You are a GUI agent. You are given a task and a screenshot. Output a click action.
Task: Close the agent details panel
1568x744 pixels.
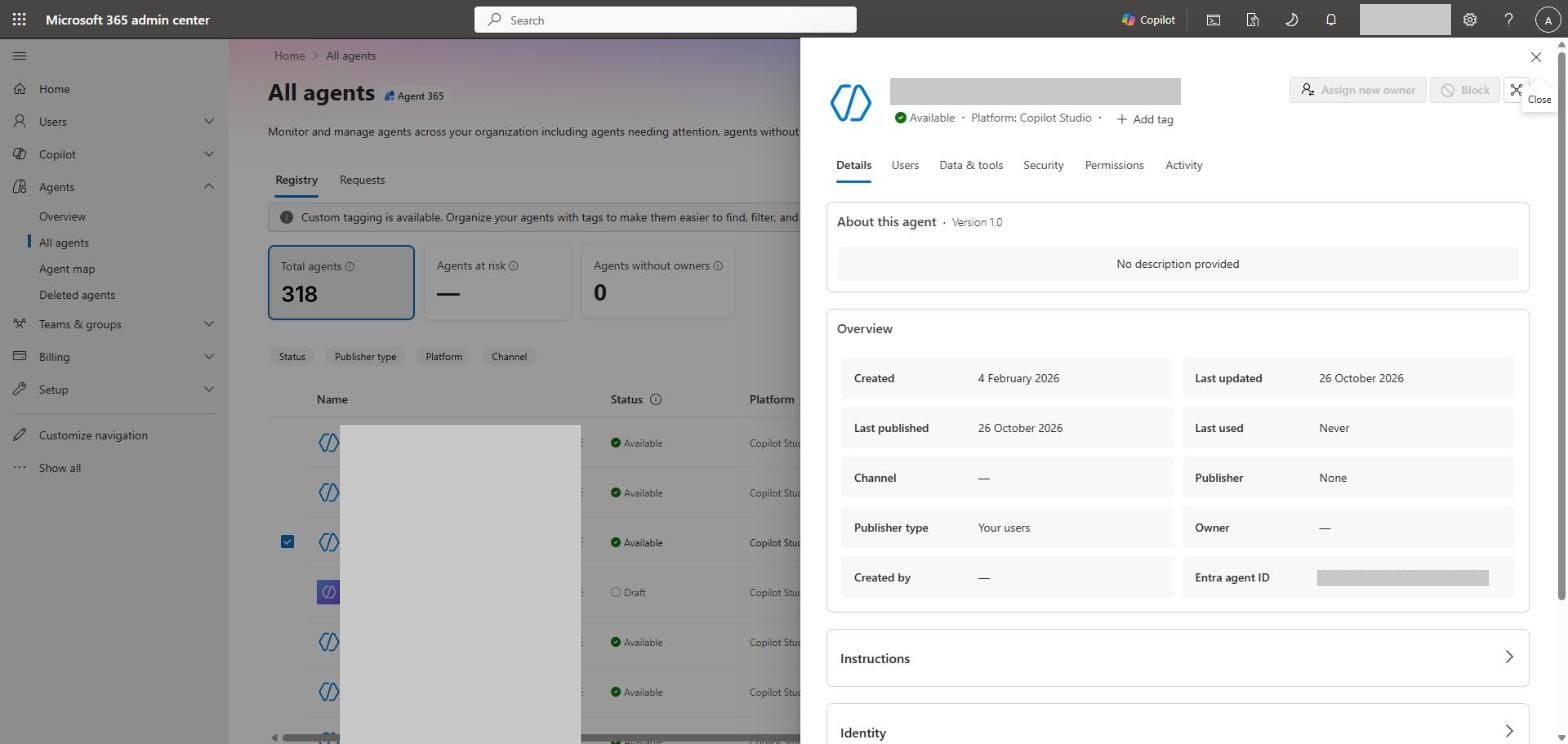pos(1536,57)
